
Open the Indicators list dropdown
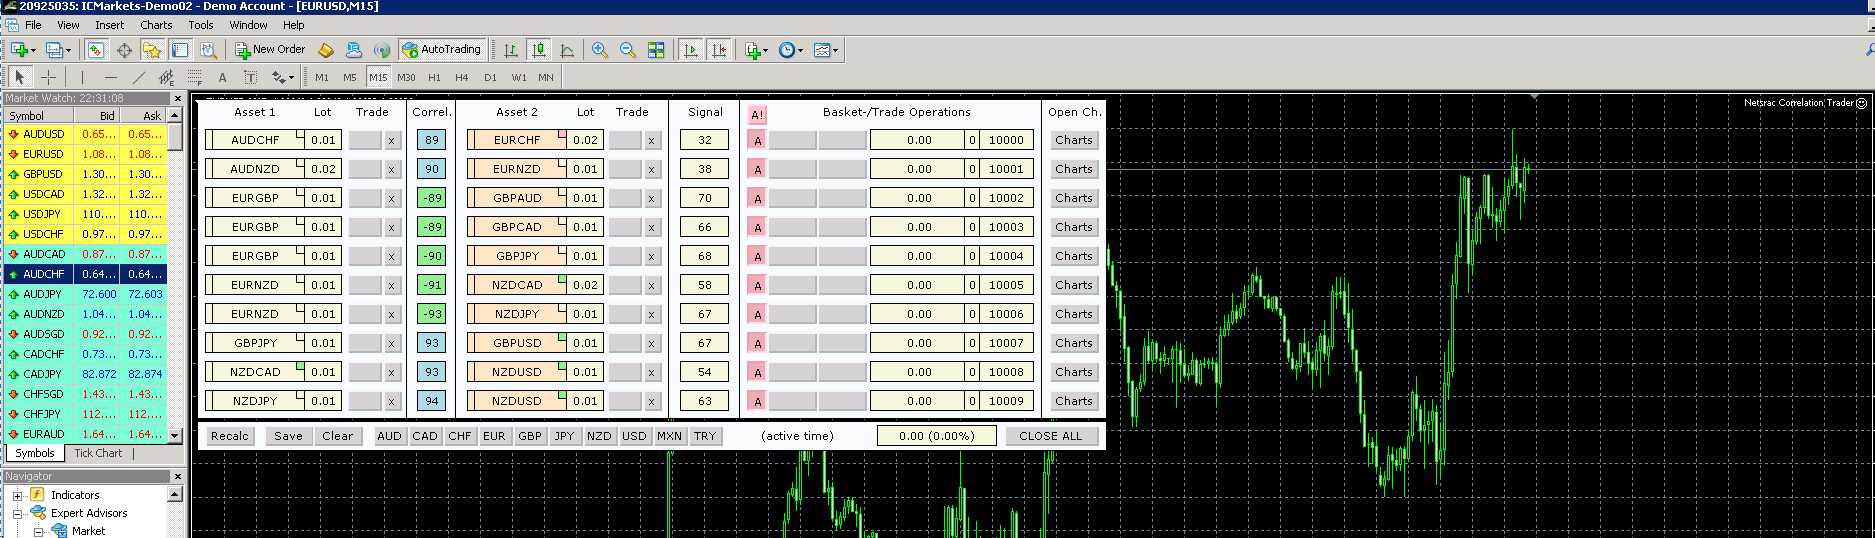pyautogui.click(x=755, y=49)
